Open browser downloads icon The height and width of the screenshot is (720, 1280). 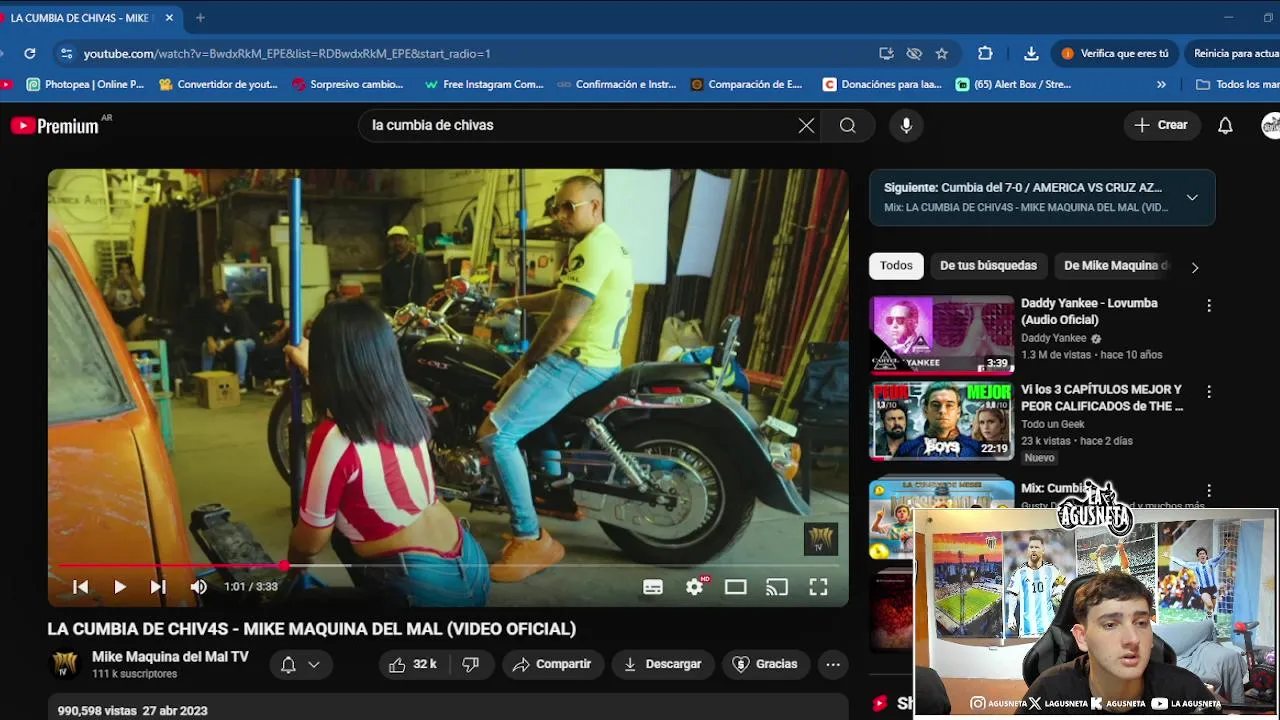pos(1031,53)
